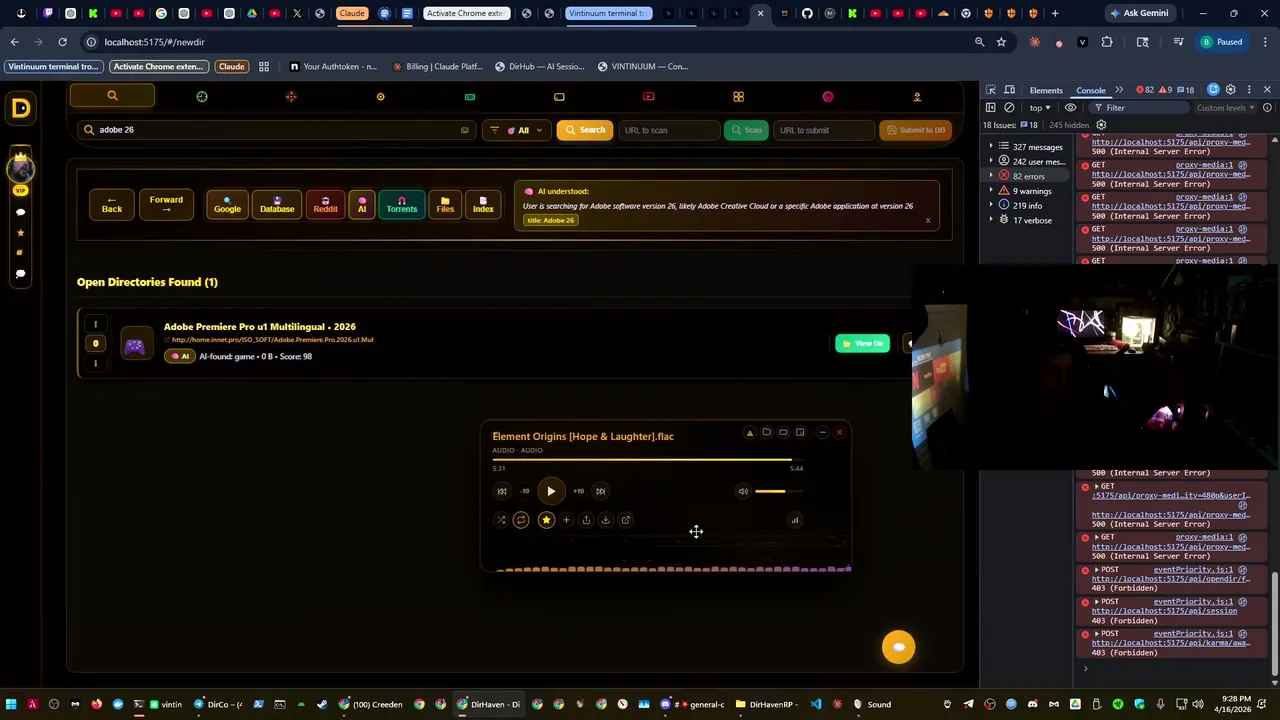The height and width of the screenshot is (720, 1280).
Task: Jump forward 10 seconds in audio player
Action: point(578,491)
